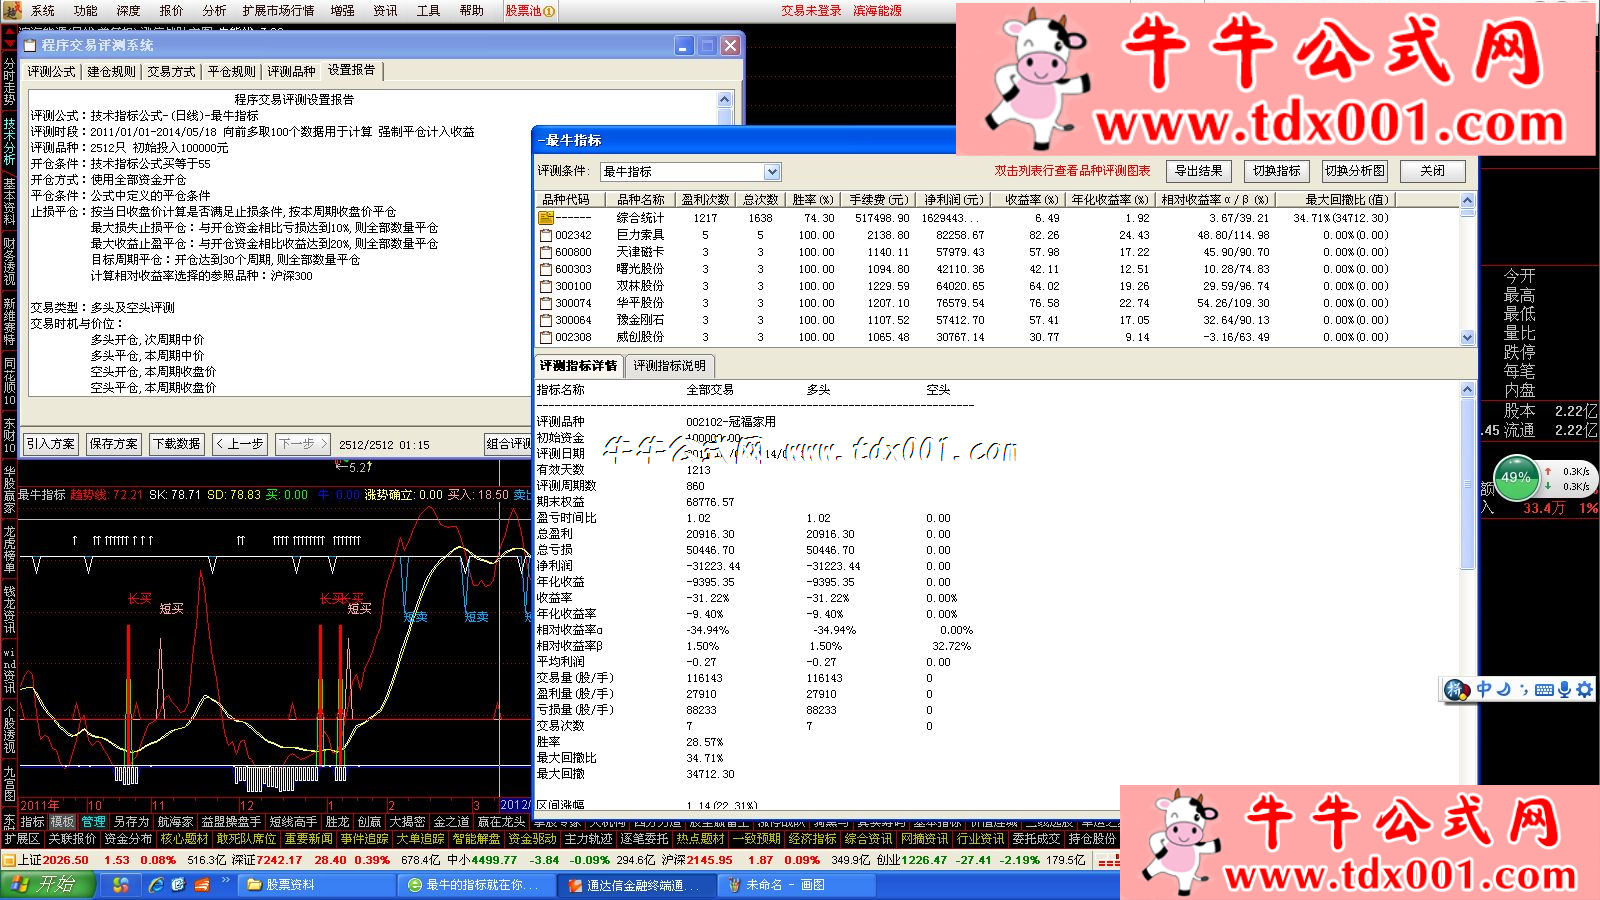Click the 引入方案 button
The width and height of the screenshot is (1600, 900).
[x=51, y=444]
